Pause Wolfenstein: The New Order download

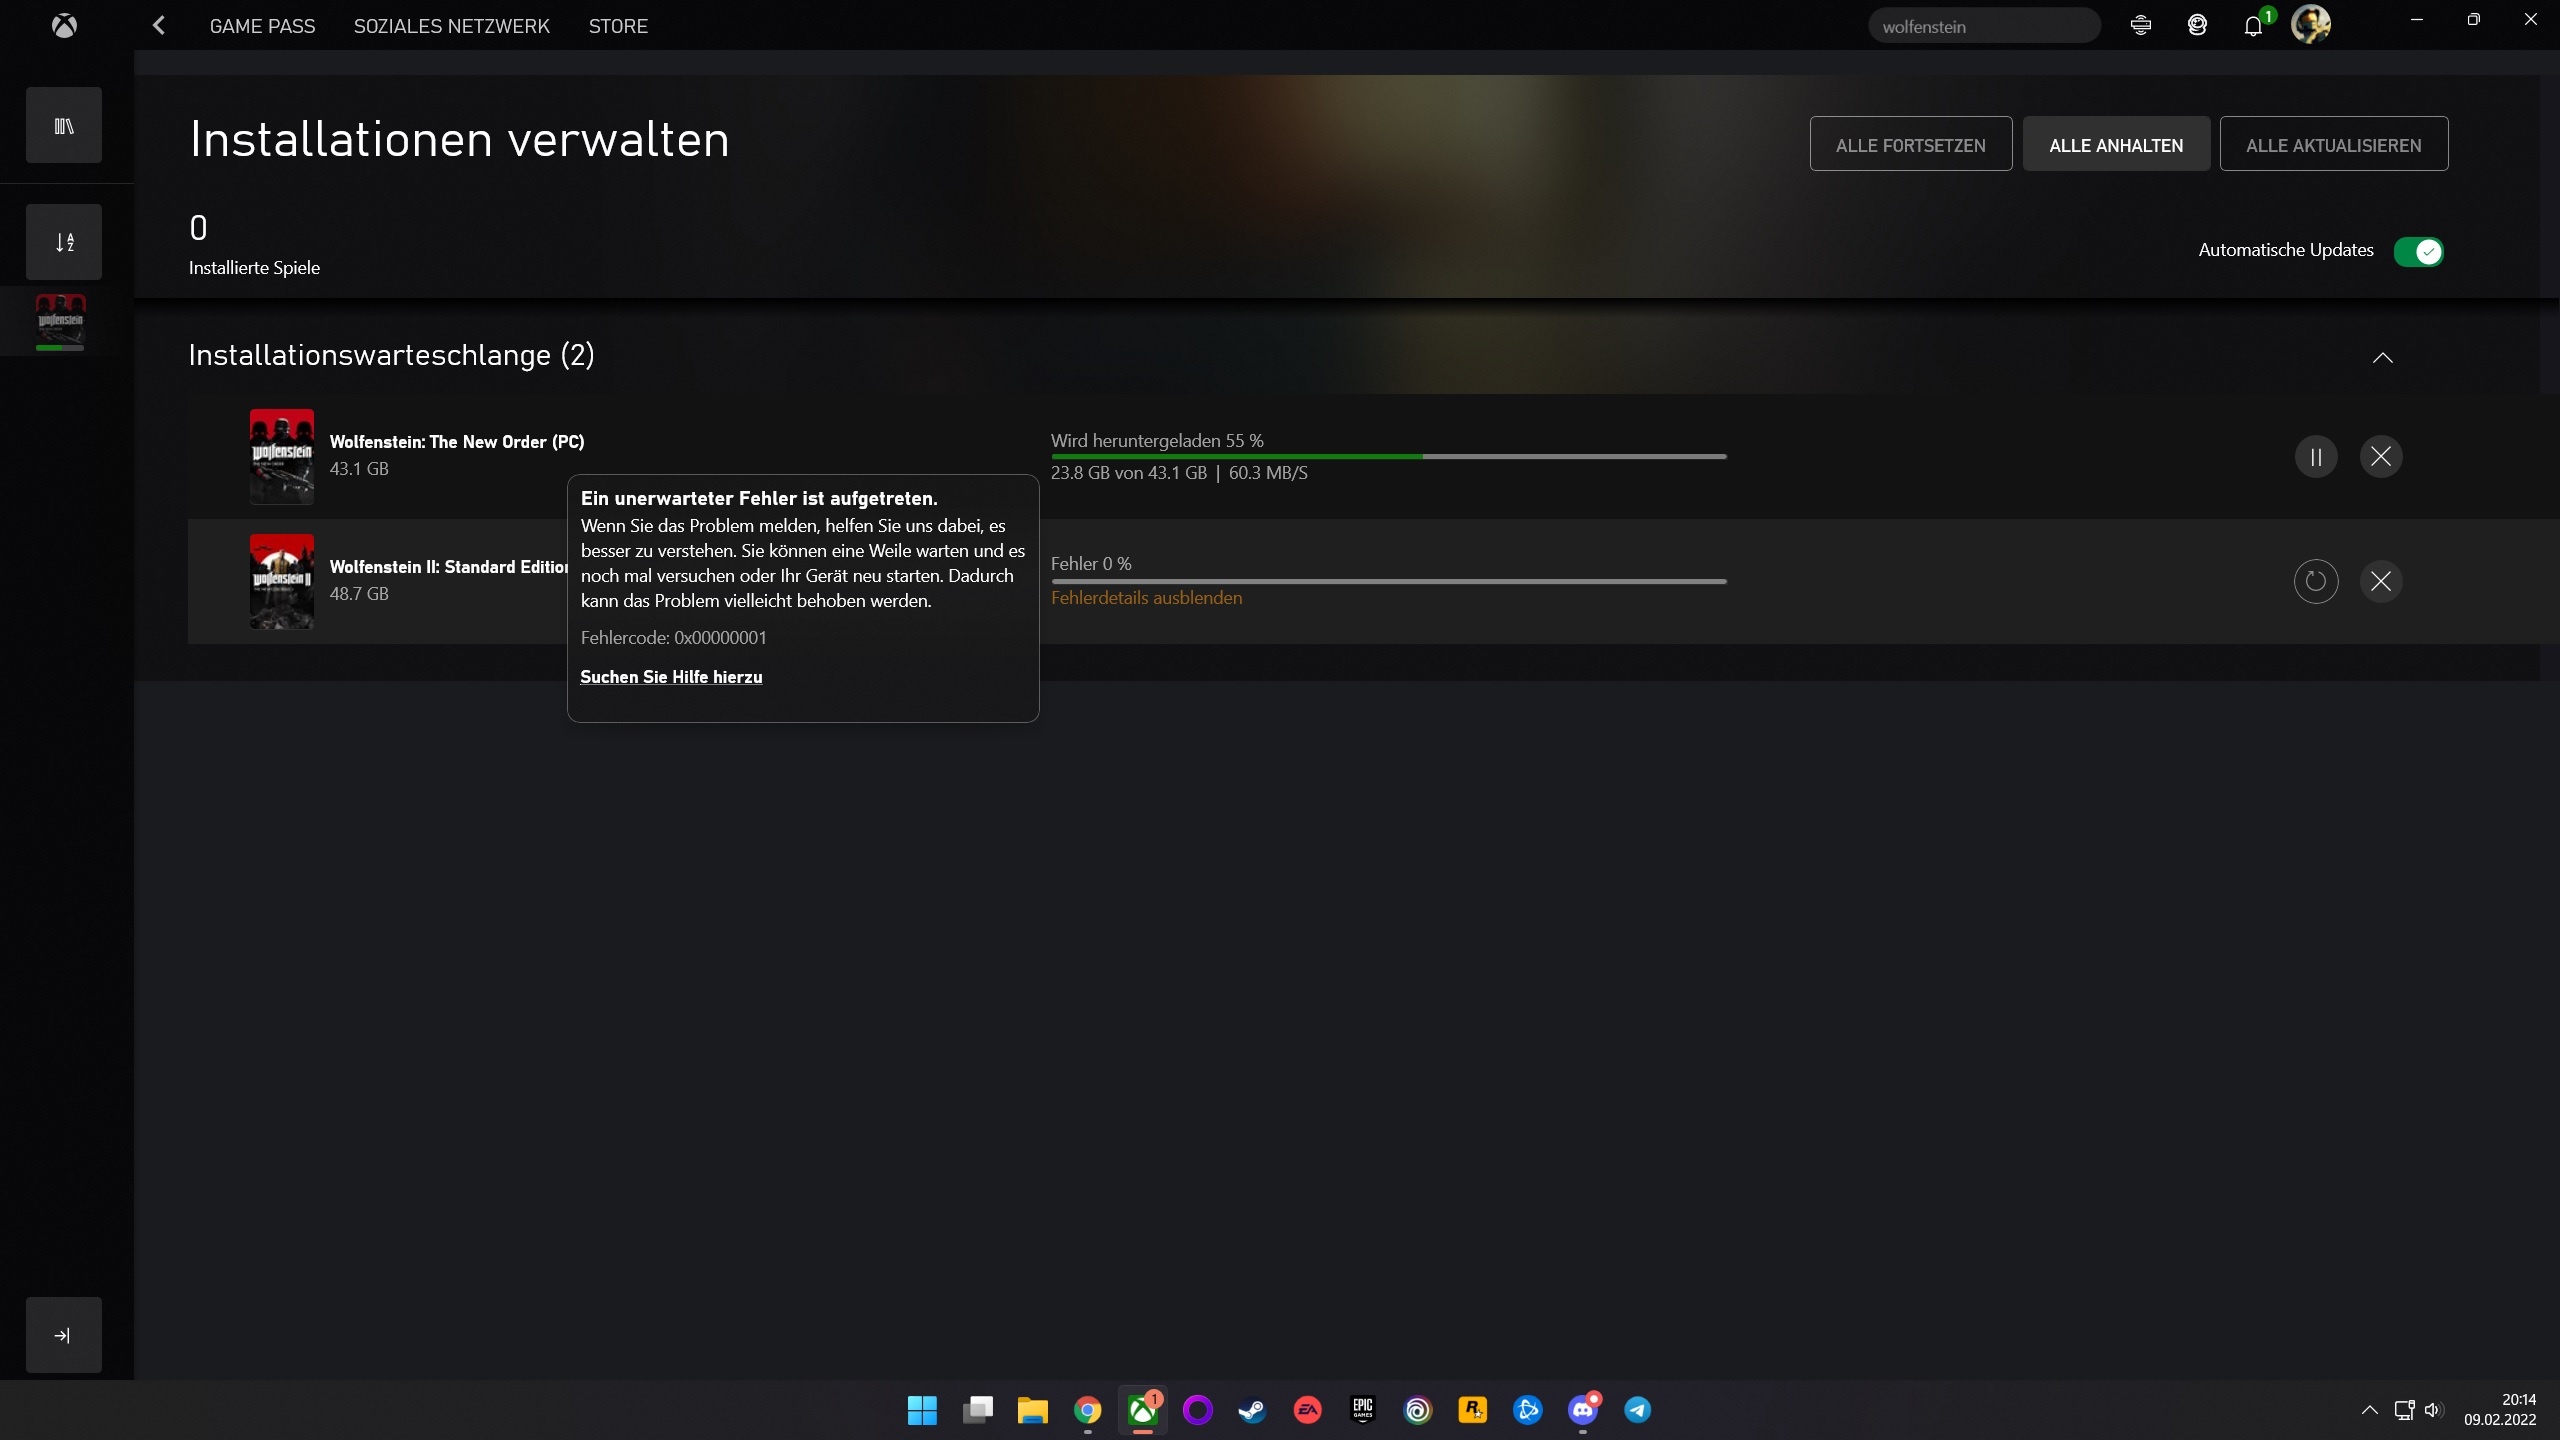(x=2316, y=457)
